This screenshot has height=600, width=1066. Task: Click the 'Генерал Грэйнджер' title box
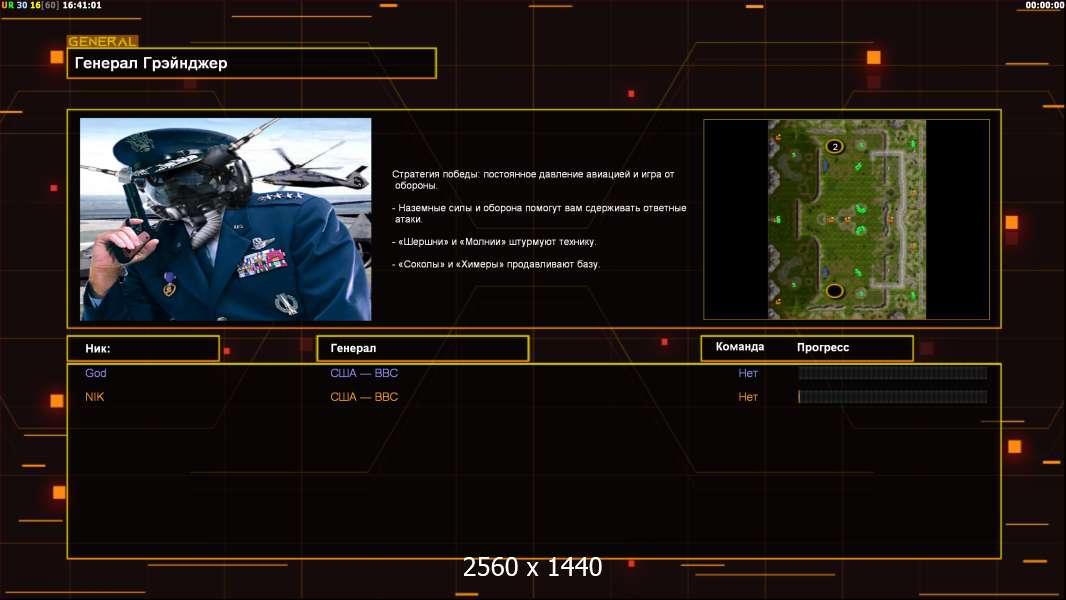tap(251, 63)
